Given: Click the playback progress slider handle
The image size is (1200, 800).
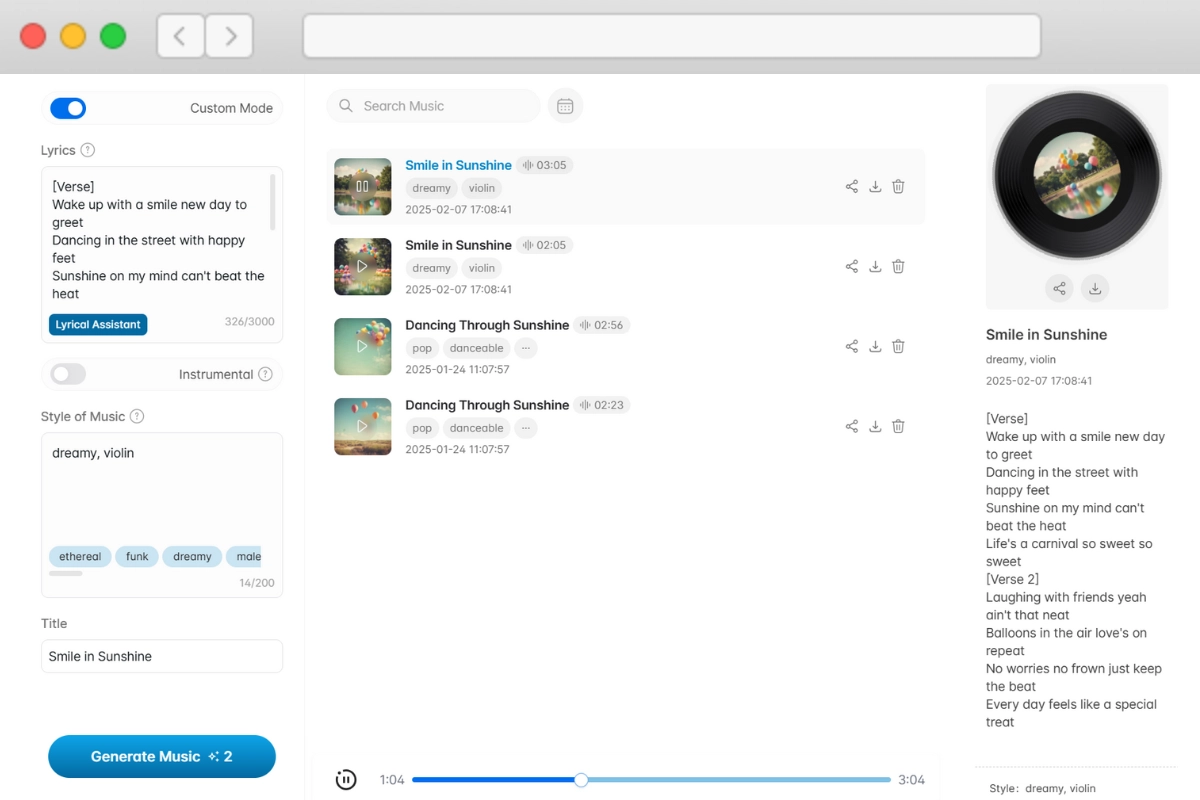Looking at the screenshot, I should (x=581, y=779).
